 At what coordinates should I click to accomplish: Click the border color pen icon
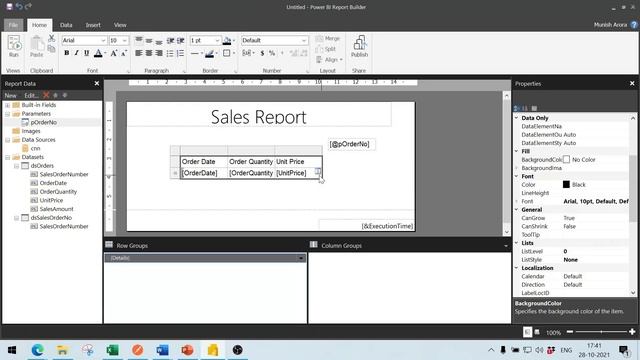[209, 53]
